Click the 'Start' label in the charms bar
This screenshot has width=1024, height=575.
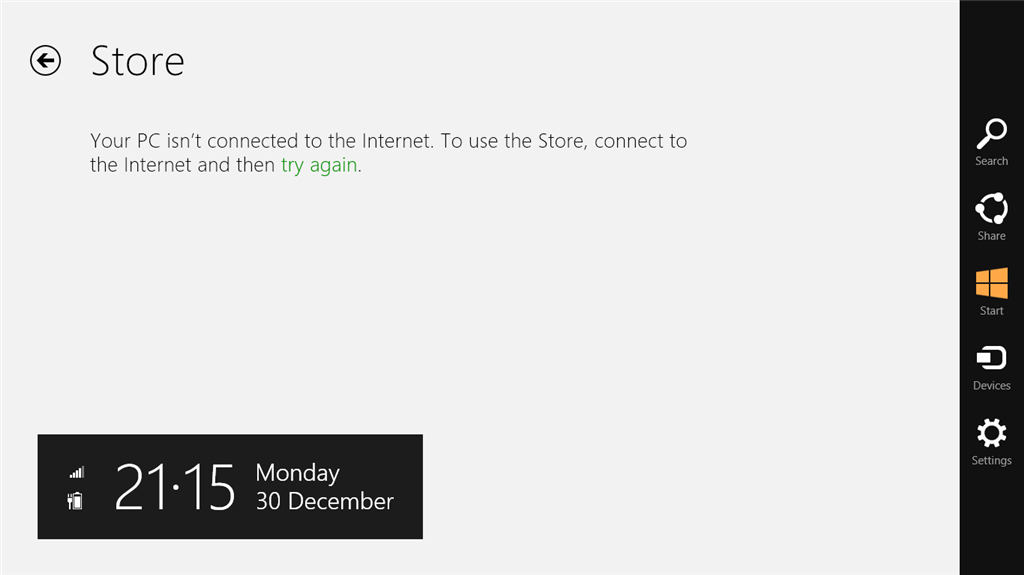point(991,311)
